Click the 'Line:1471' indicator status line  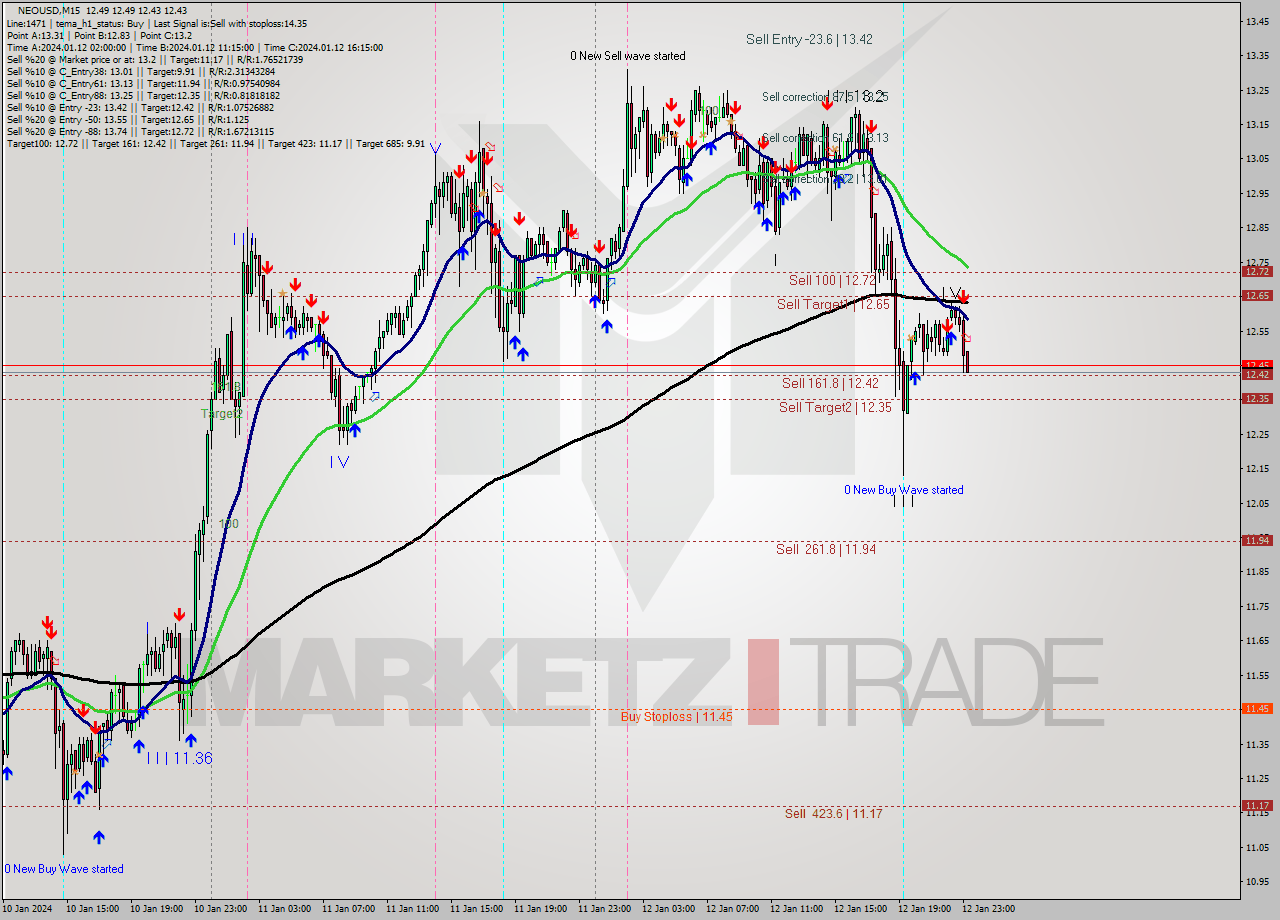pyautogui.click(x=157, y=23)
